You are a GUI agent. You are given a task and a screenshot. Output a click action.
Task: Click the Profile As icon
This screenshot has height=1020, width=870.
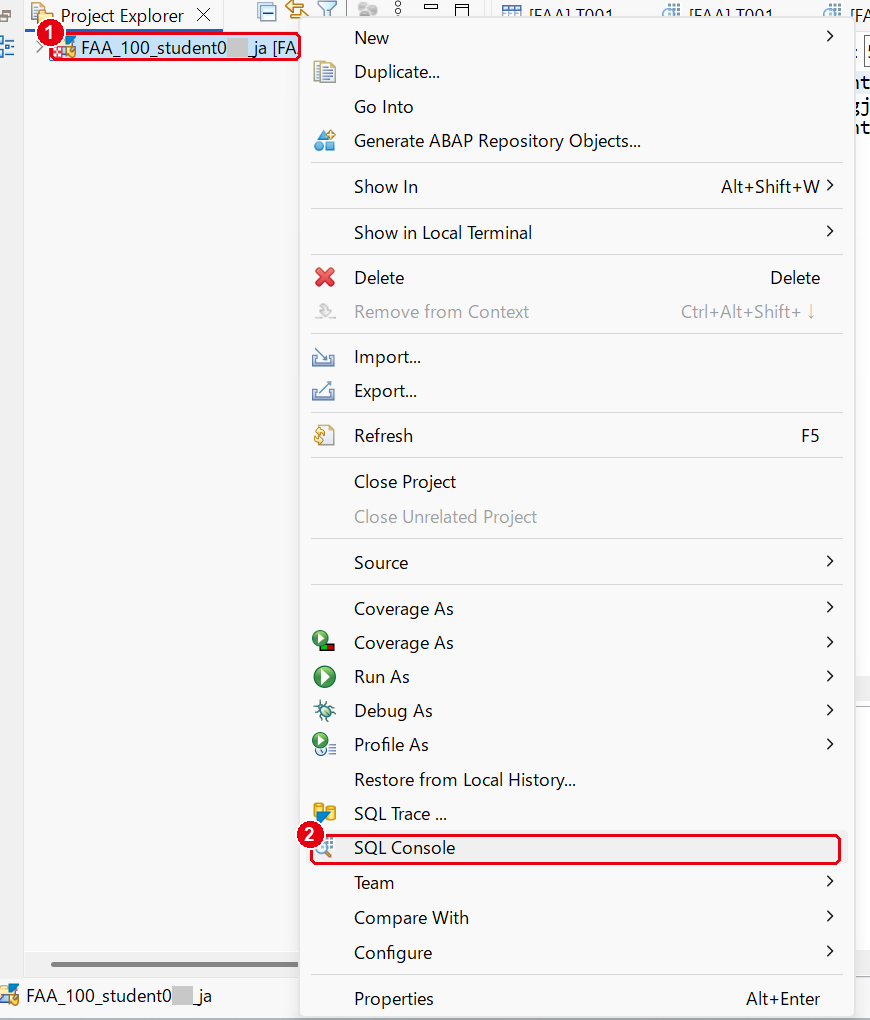[324, 744]
